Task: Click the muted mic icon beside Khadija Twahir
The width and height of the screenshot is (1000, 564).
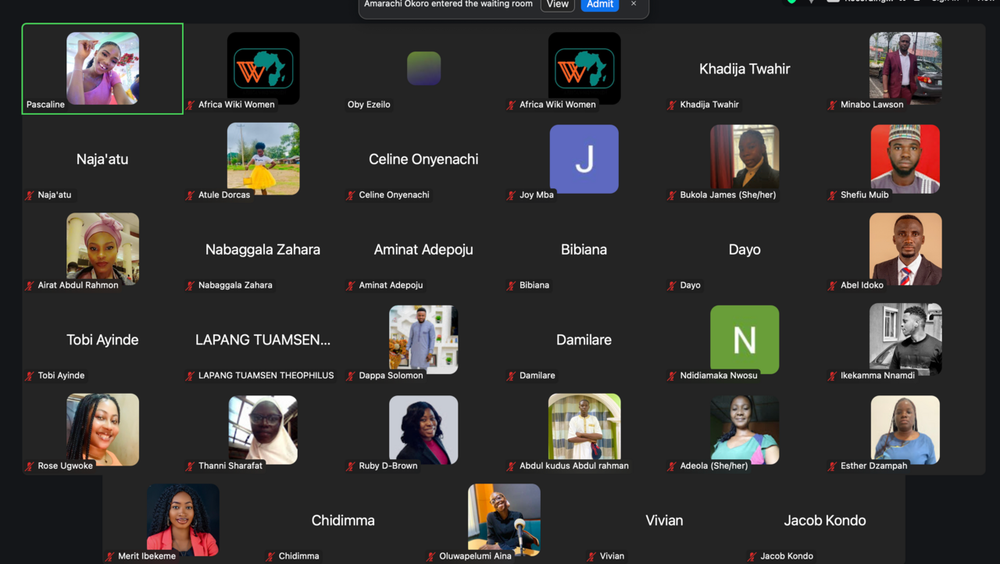Action: tap(672, 105)
